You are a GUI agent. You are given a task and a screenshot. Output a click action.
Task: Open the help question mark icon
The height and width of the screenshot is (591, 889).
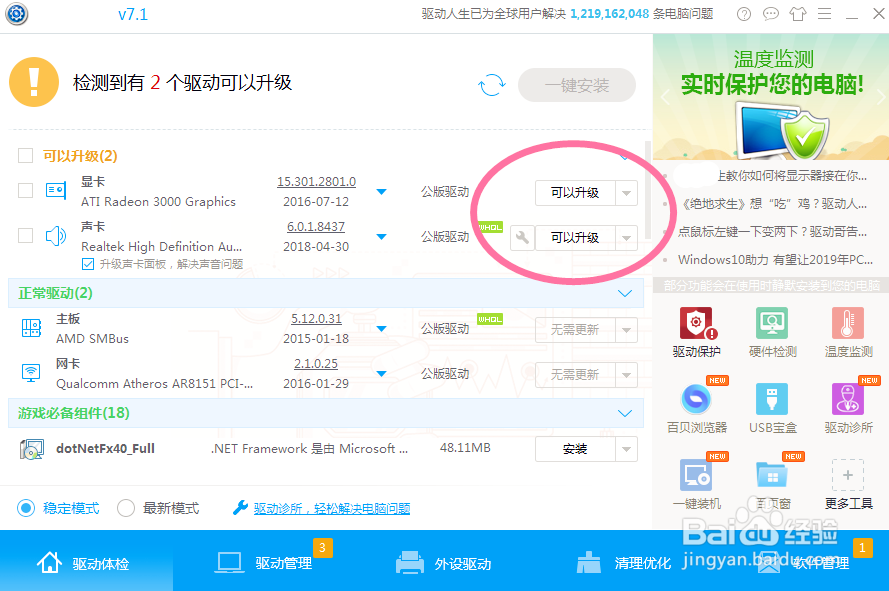point(743,14)
